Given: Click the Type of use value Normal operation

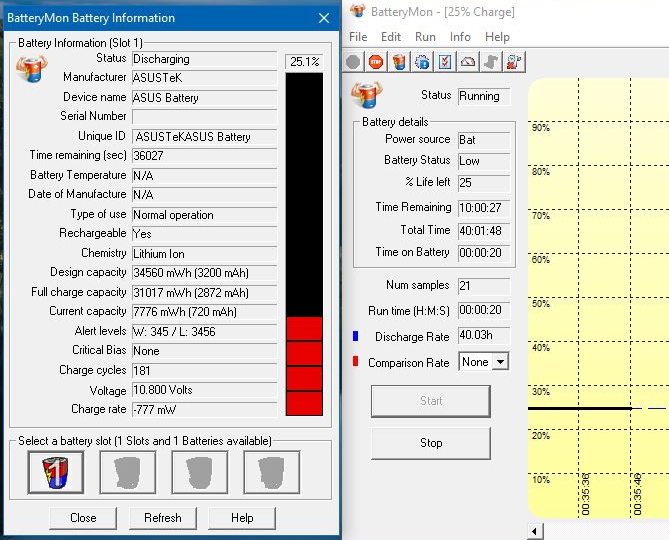Looking at the screenshot, I should 204,215.
